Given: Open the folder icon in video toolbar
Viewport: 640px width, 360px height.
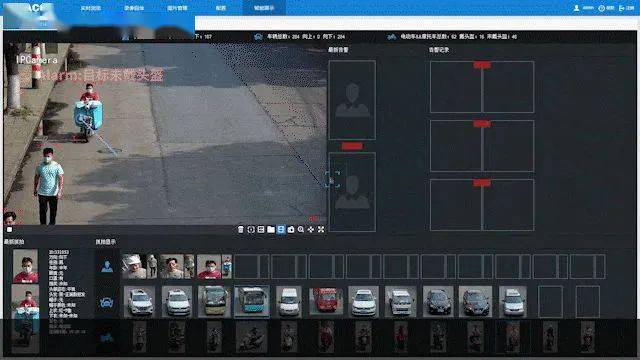Looking at the screenshot, I should pos(271,230).
